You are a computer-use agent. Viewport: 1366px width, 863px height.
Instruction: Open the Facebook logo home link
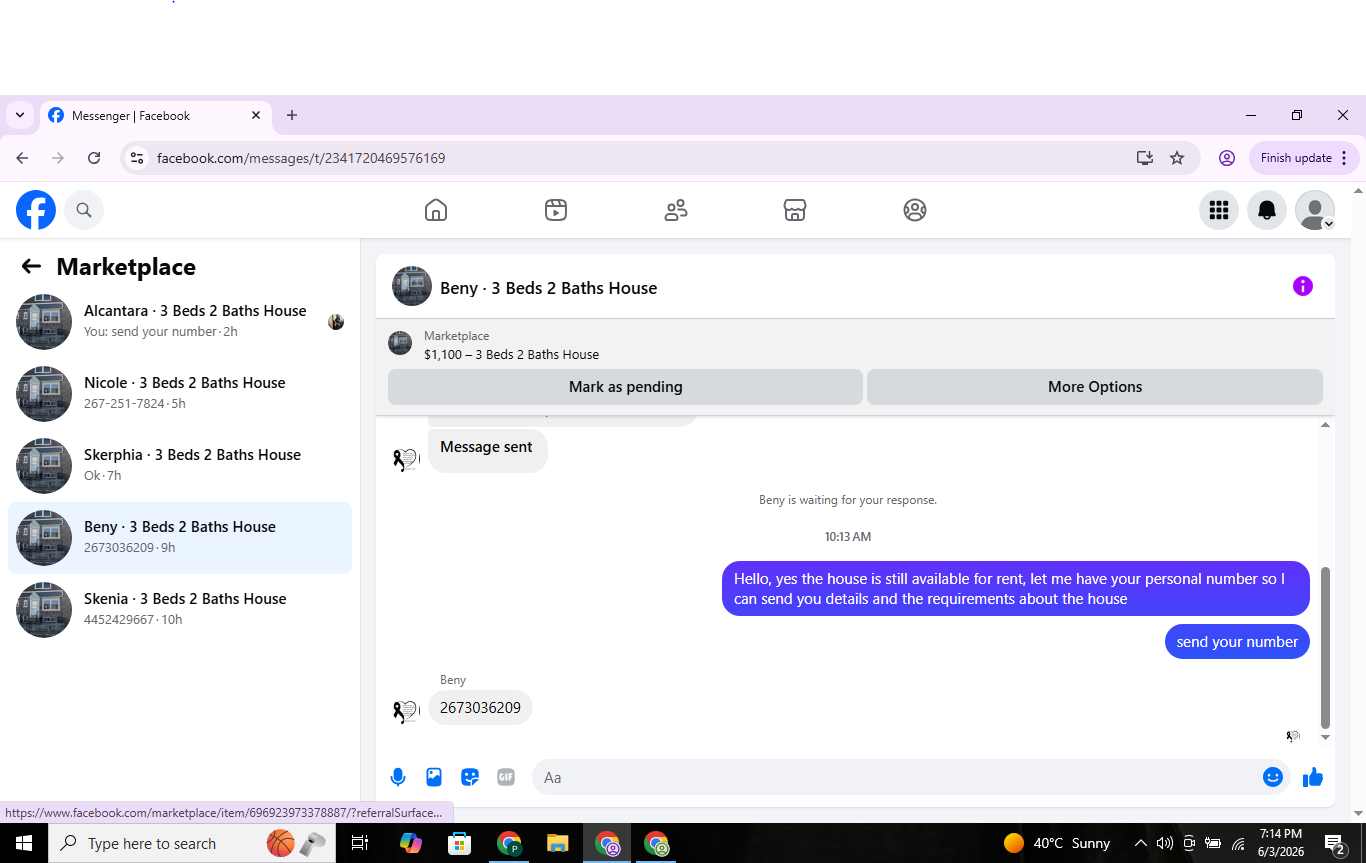36,210
